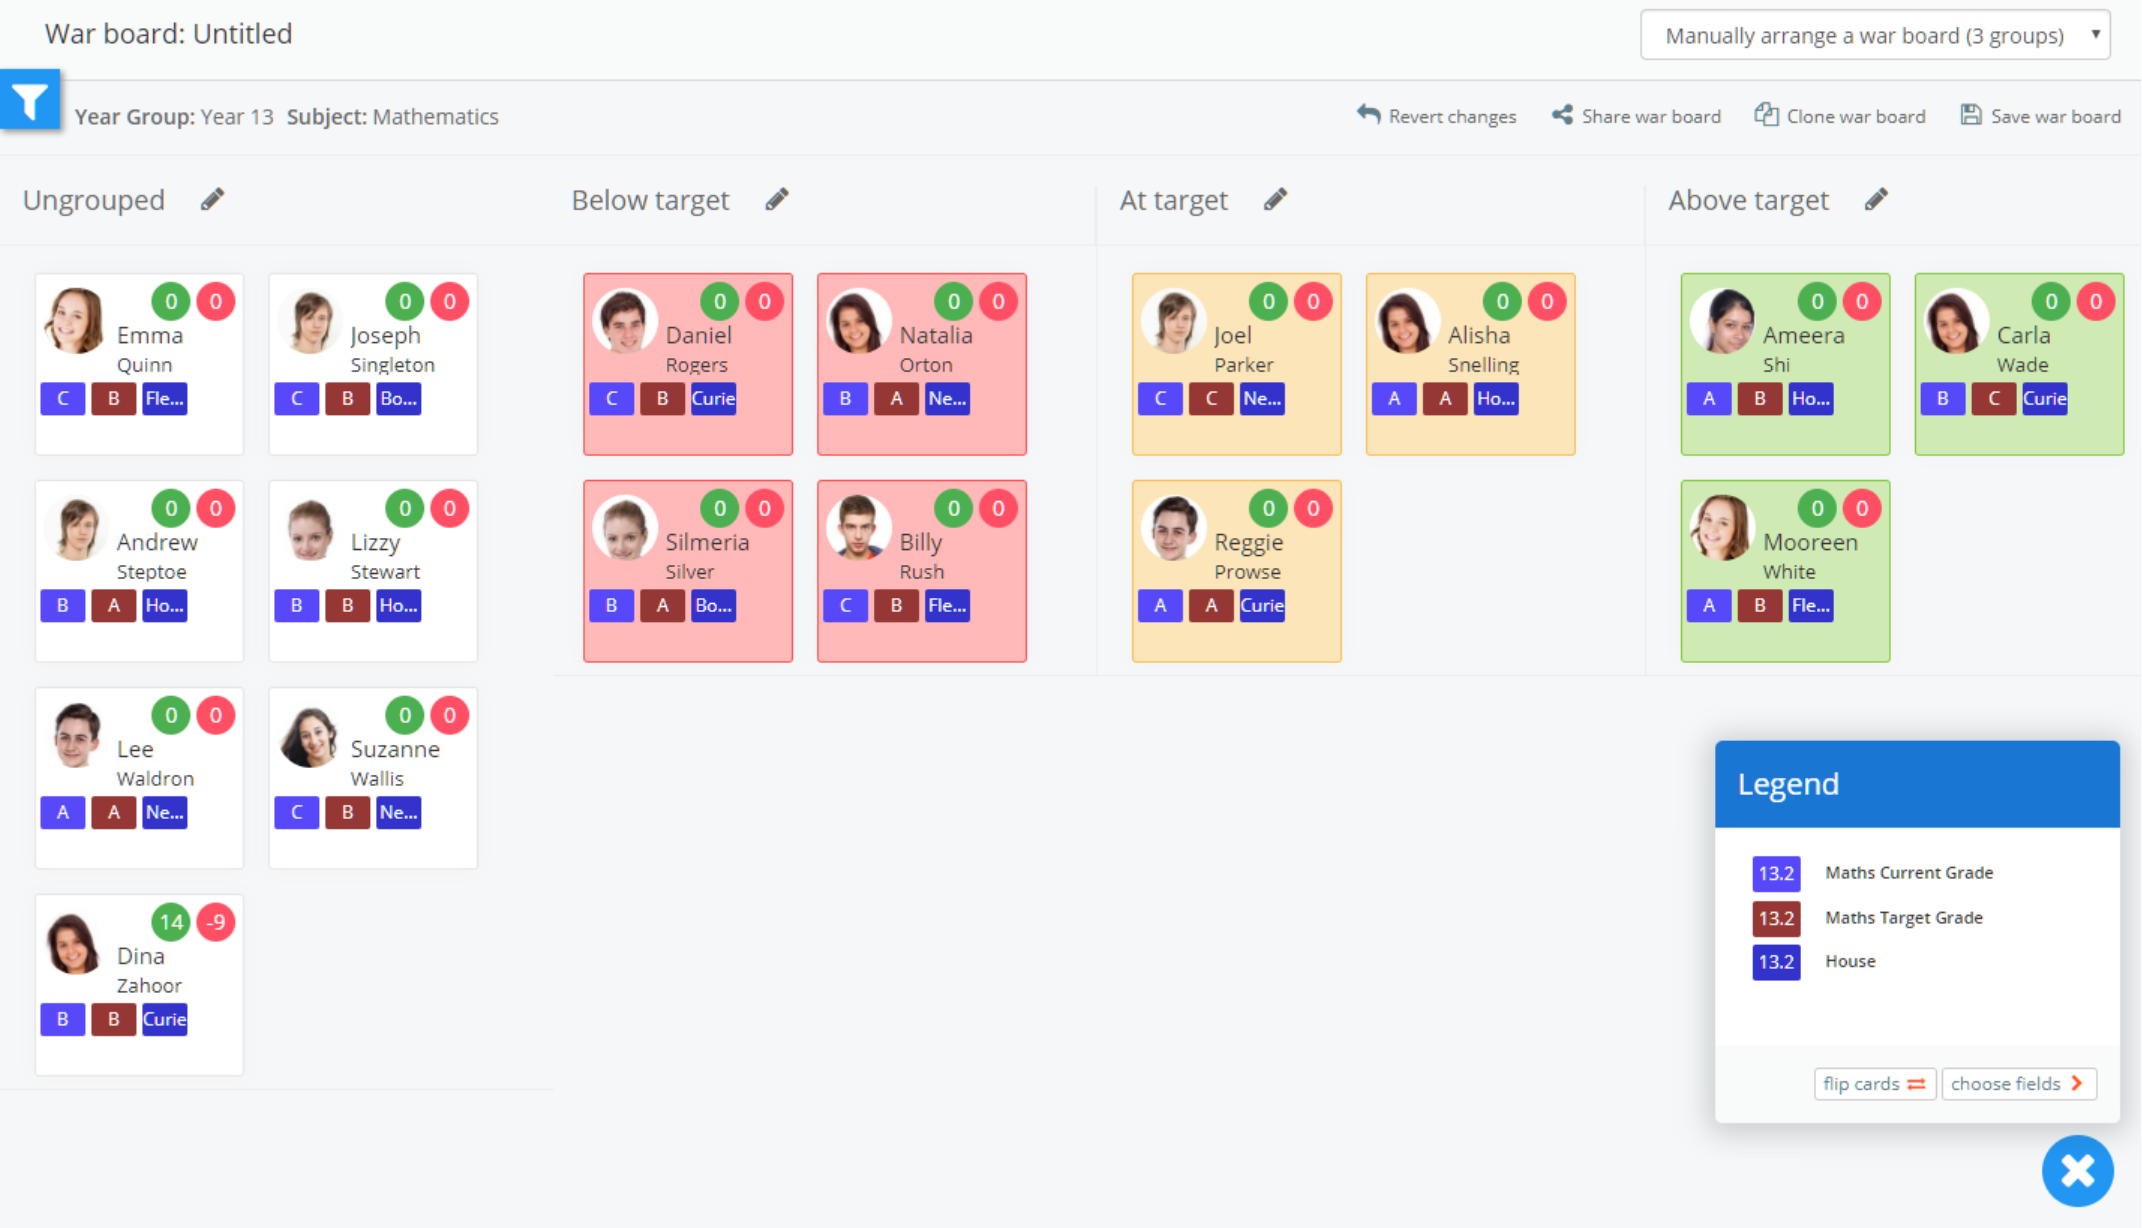Open choose fields in legend

click(x=2017, y=1083)
